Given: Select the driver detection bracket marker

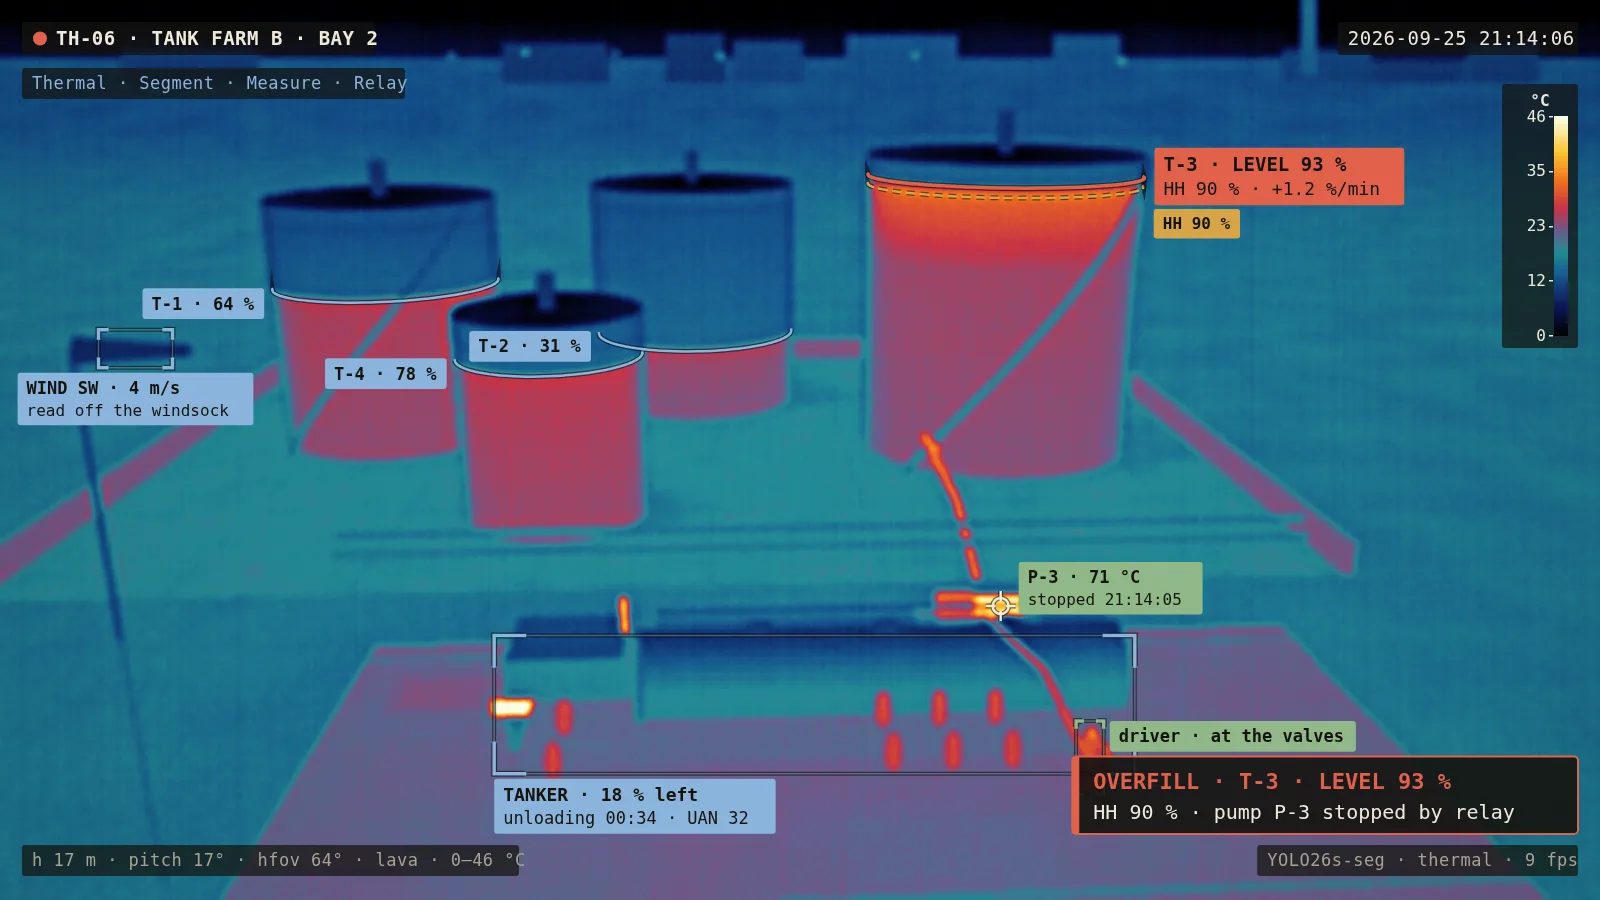Looking at the screenshot, I should point(1090,738).
